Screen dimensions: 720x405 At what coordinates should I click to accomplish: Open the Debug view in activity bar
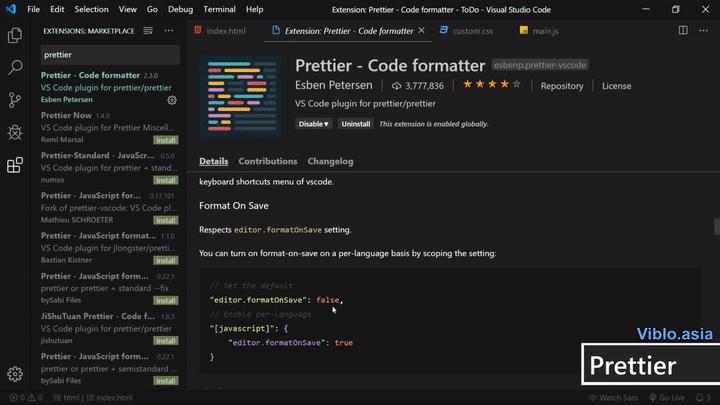pyautogui.click(x=15, y=132)
